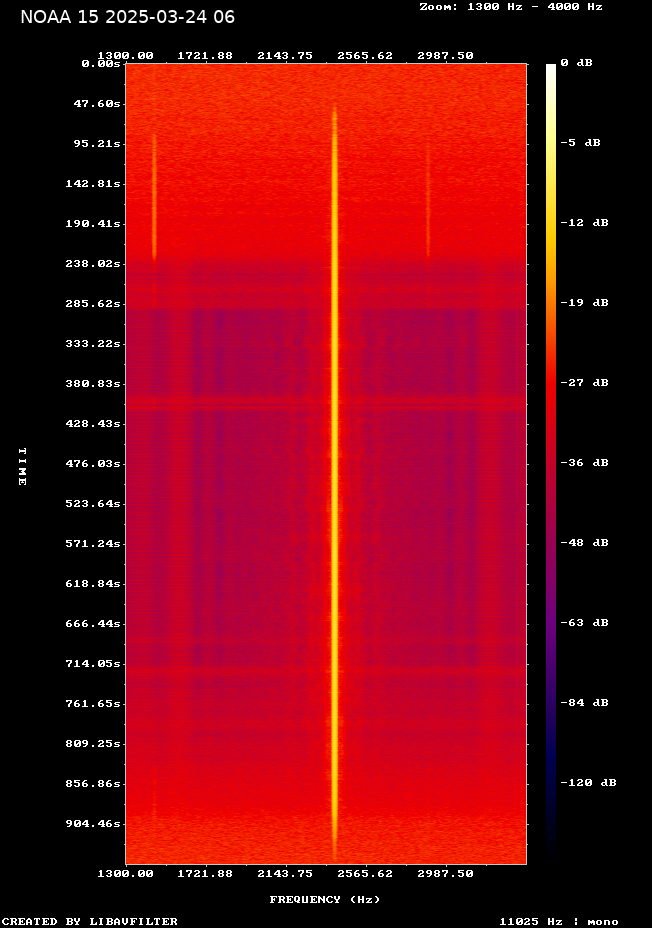Click colorbar label '-48 dB'

[x=585, y=543]
